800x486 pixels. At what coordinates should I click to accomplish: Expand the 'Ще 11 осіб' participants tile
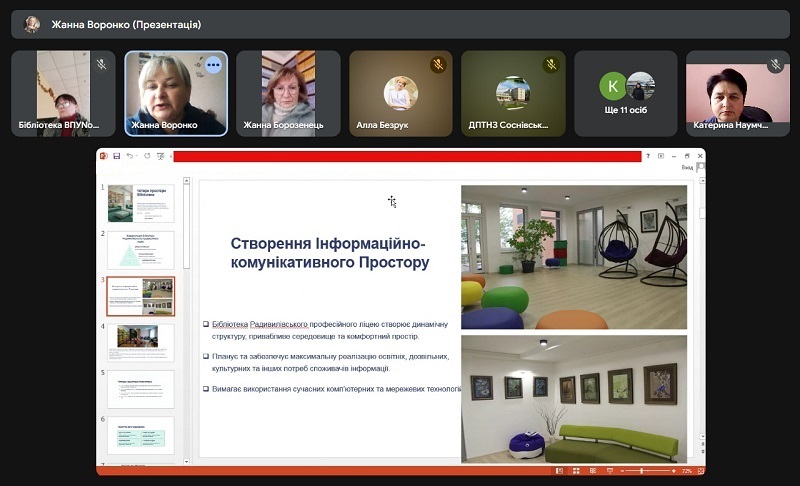pyautogui.click(x=626, y=93)
